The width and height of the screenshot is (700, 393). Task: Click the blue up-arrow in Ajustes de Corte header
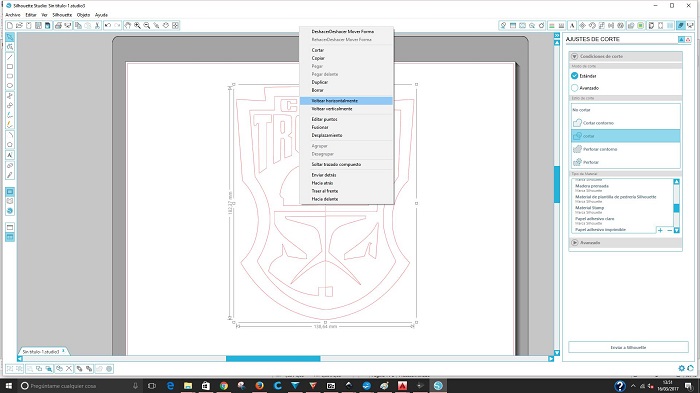click(x=681, y=40)
